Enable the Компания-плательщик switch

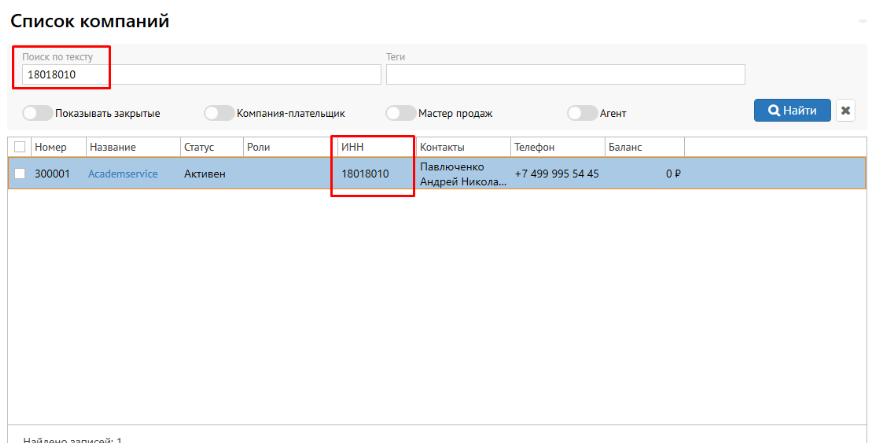[218, 114]
